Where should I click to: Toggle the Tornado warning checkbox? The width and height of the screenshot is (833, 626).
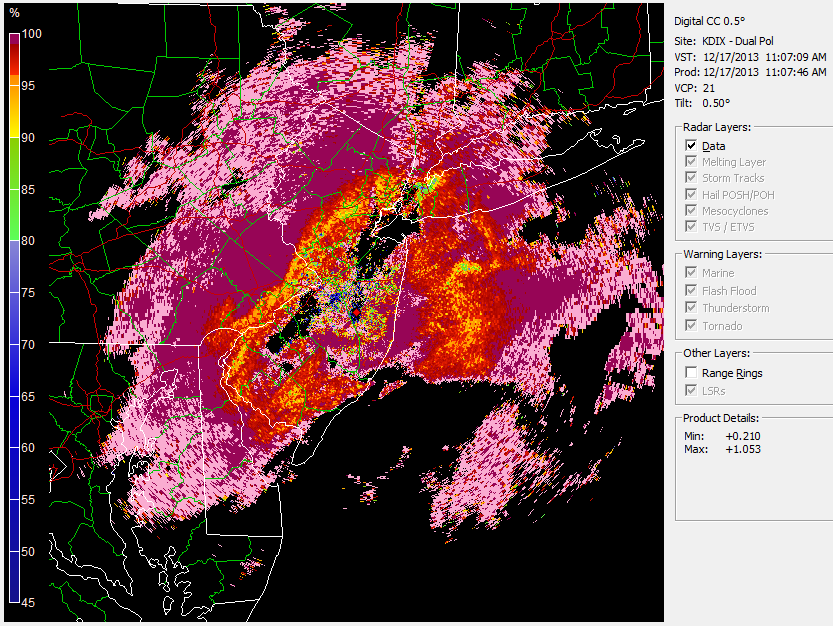click(x=691, y=325)
